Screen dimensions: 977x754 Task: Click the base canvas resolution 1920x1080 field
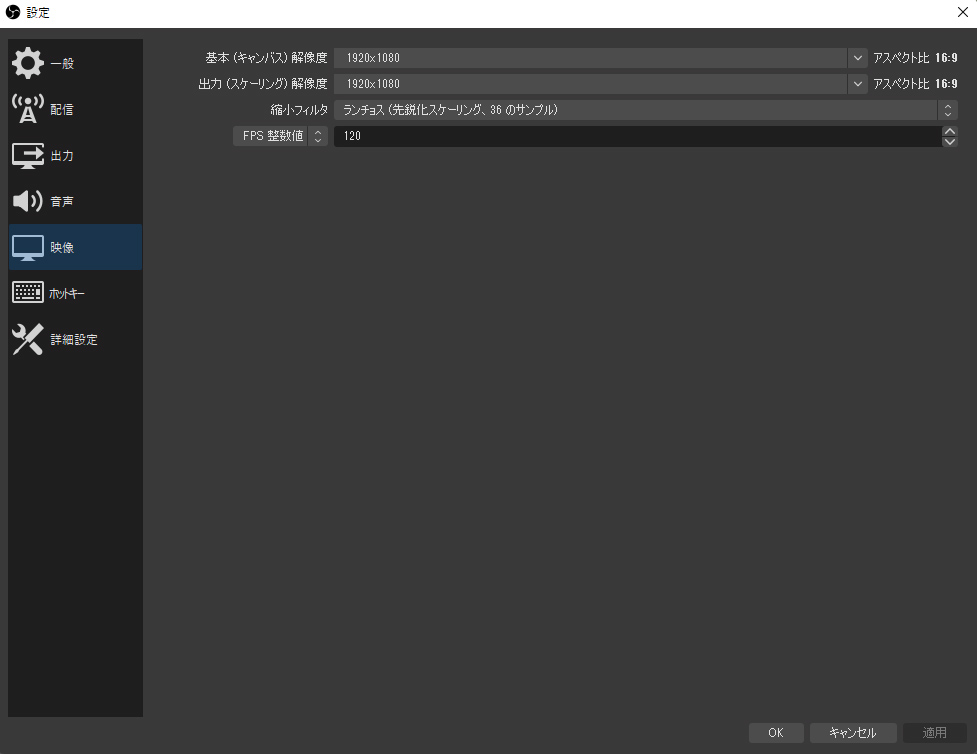[x=591, y=58]
